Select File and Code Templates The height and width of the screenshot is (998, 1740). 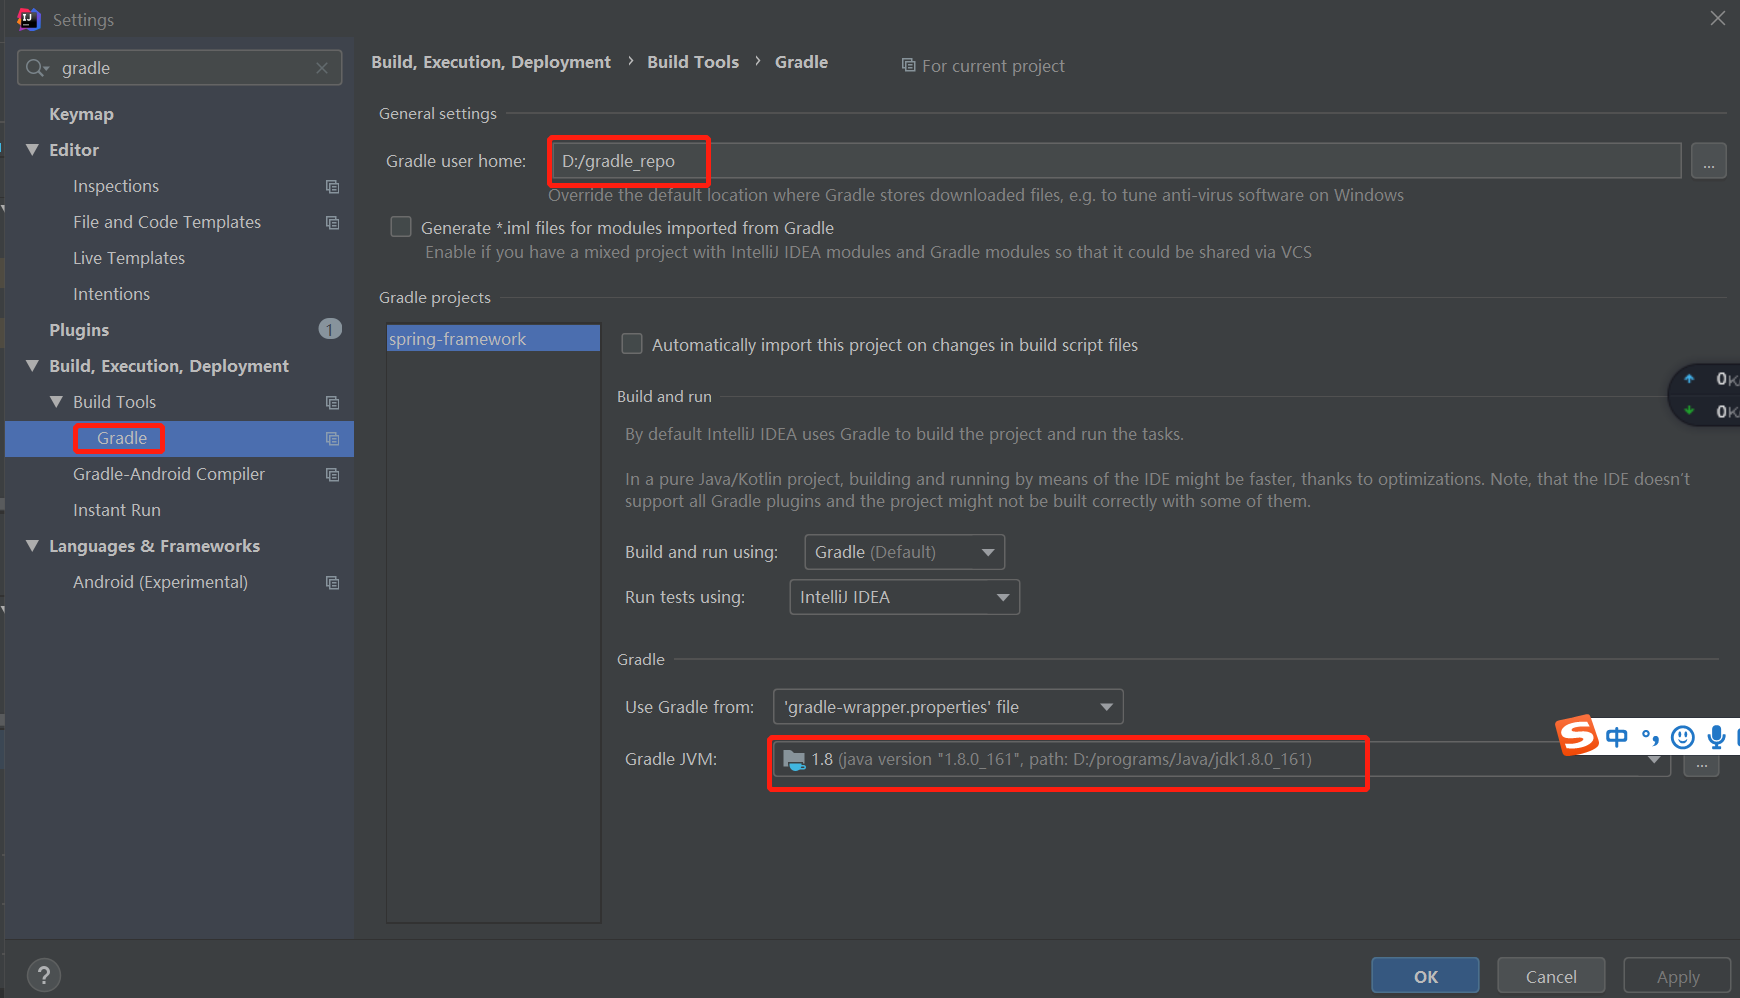(x=167, y=222)
